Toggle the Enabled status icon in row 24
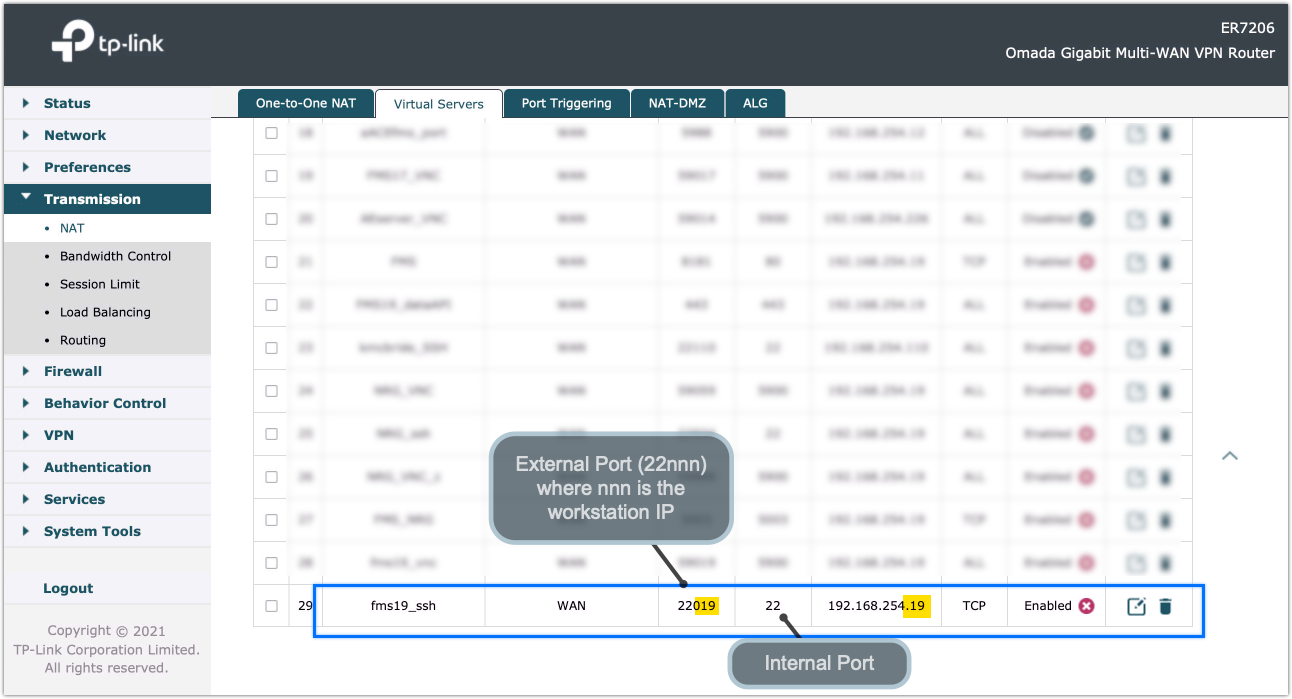Image resolution: width=1292 pixels, height=699 pixels. [x=1086, y=391]
